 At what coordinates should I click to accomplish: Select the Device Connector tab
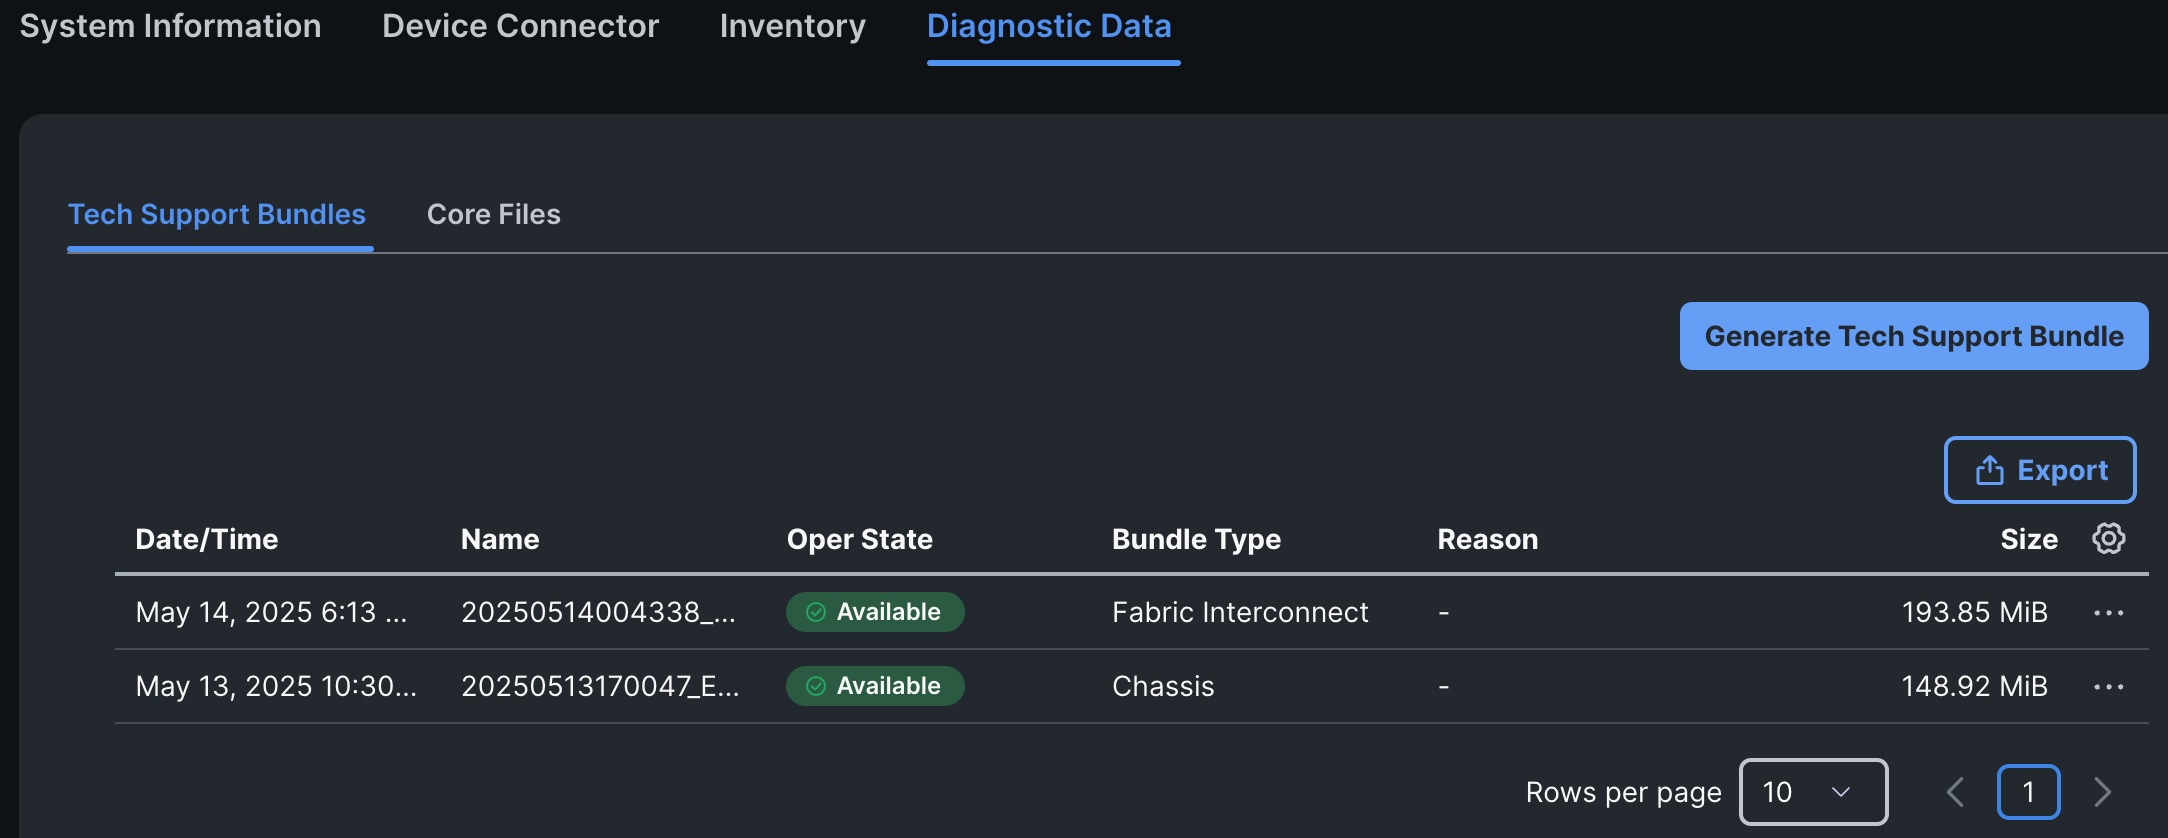519,25
